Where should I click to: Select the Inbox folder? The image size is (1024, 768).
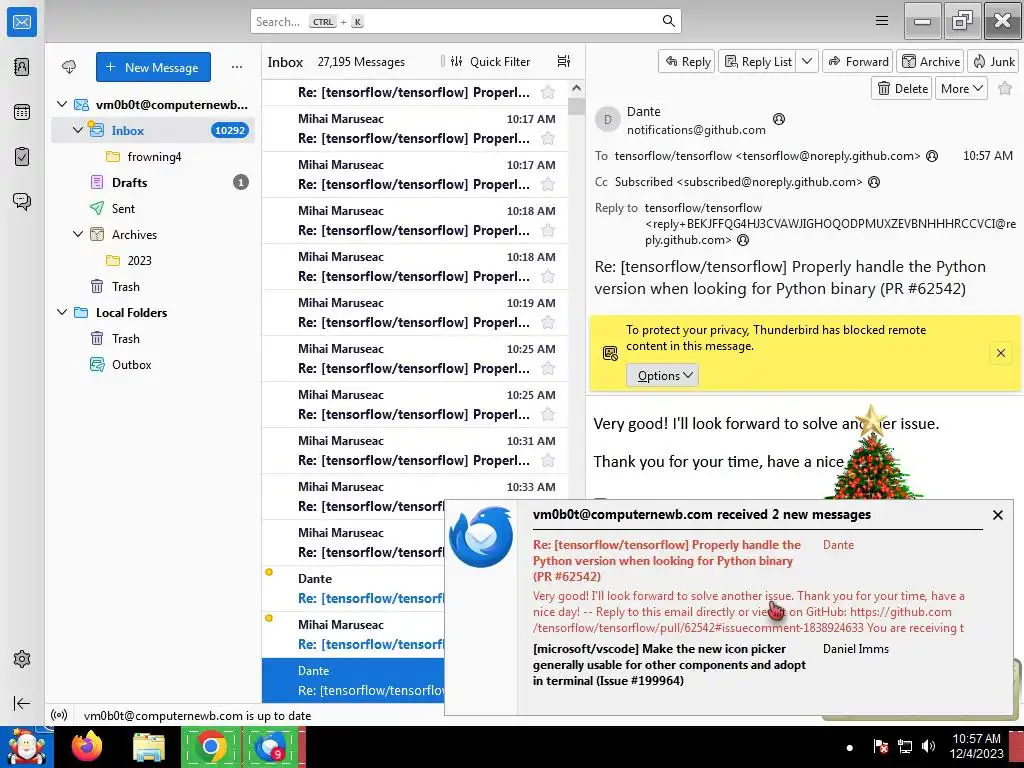point(153,130)
